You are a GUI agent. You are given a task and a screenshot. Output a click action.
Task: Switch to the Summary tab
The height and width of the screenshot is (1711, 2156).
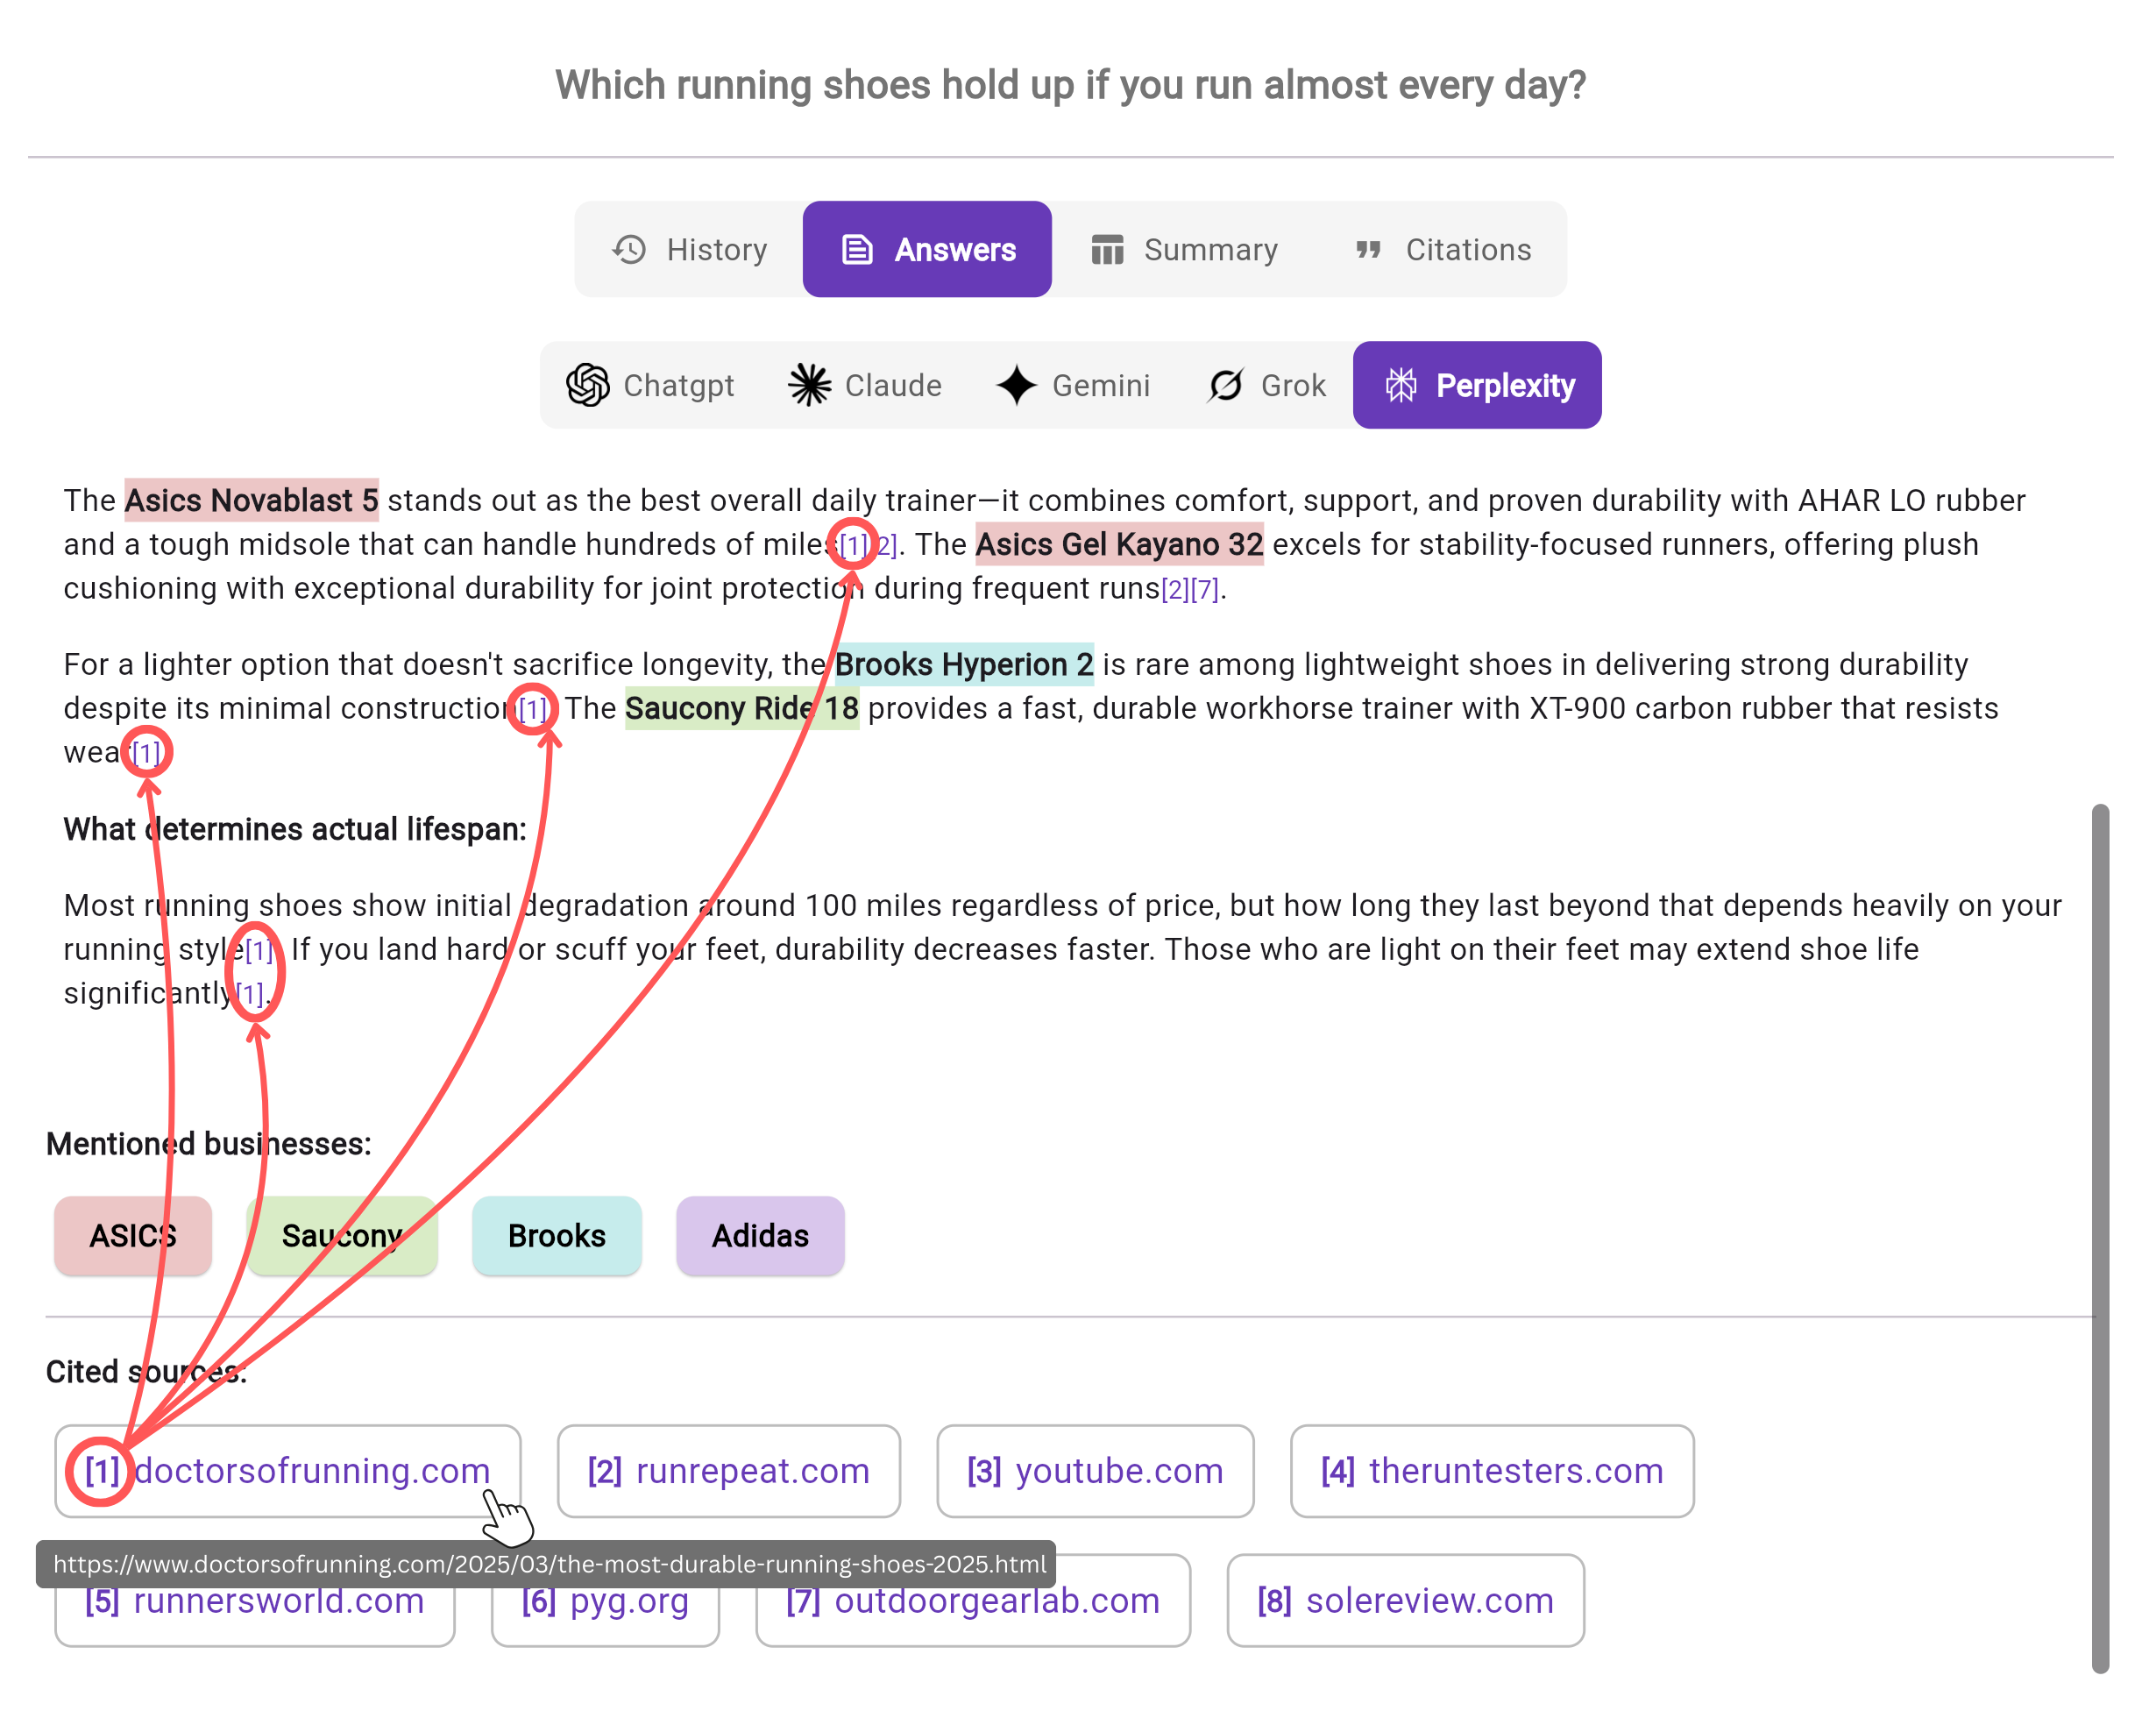1186,250
